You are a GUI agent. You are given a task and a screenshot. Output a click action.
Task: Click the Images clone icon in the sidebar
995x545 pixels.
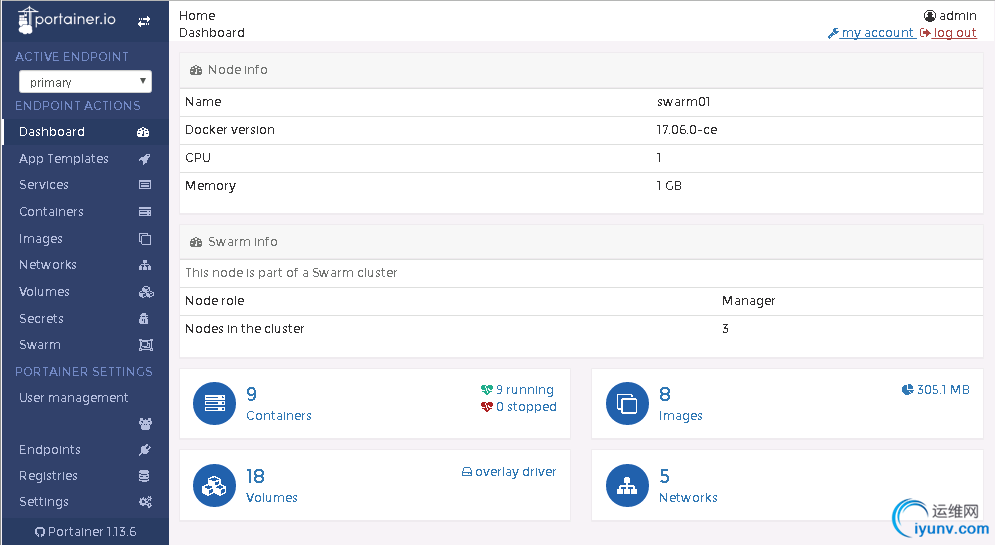point(145,239)
